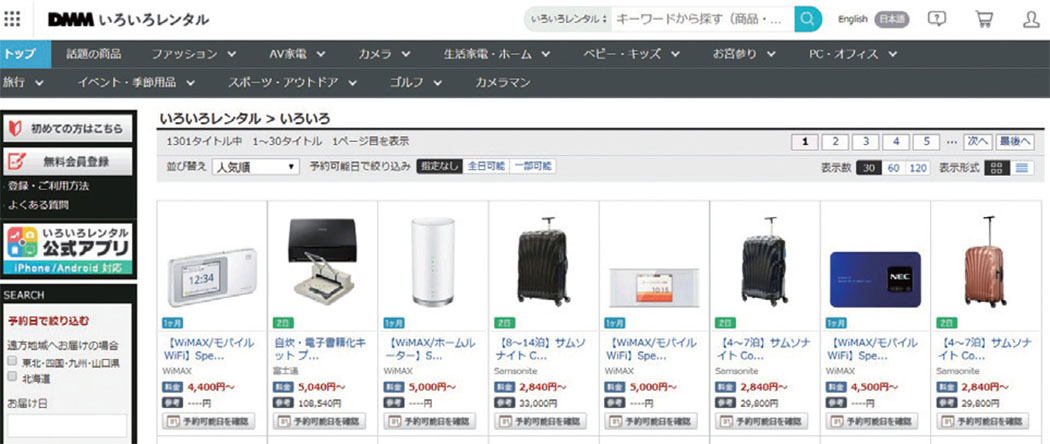Click the 公式アプリ banner
This screenshot has height=444, width=1050.
click(68, 250)
